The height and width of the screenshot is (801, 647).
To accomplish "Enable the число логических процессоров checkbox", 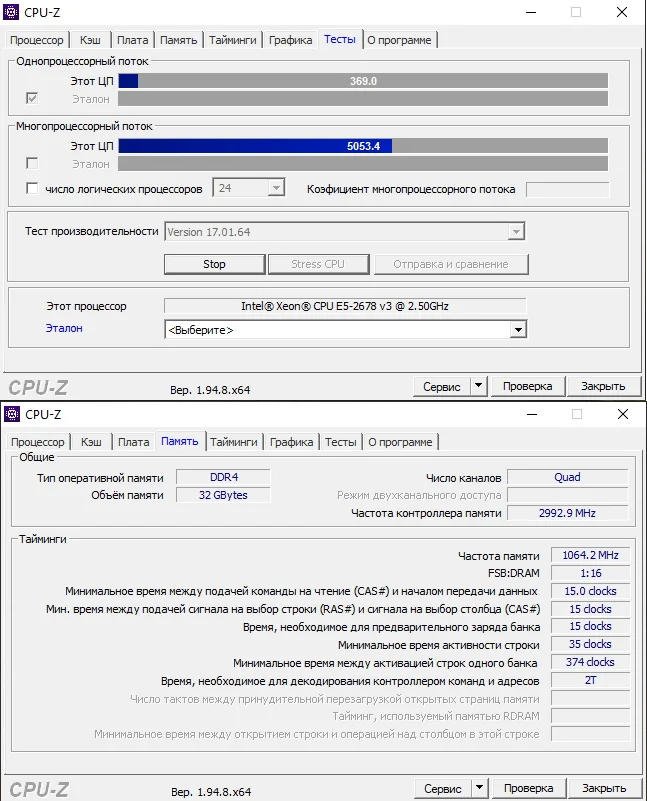I will 32,189.
